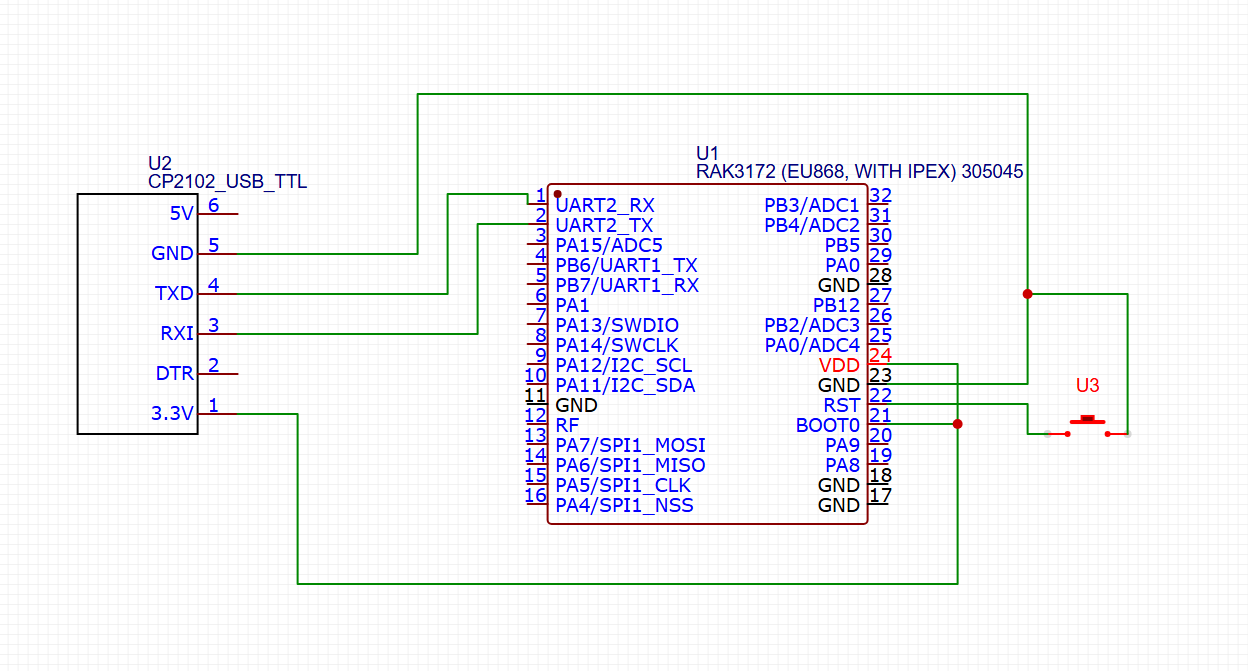The height and width of the screenshot is (671, 1248).
Task: Click the wire junction dot next to BOOT0
Action: 958,424
